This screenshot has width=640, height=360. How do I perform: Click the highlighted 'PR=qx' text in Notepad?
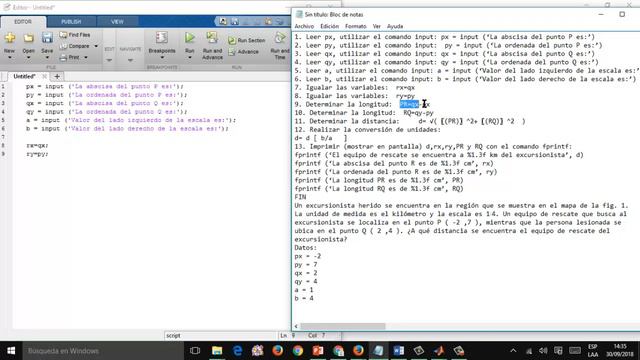pyautogui.click(x=409, y=104)
